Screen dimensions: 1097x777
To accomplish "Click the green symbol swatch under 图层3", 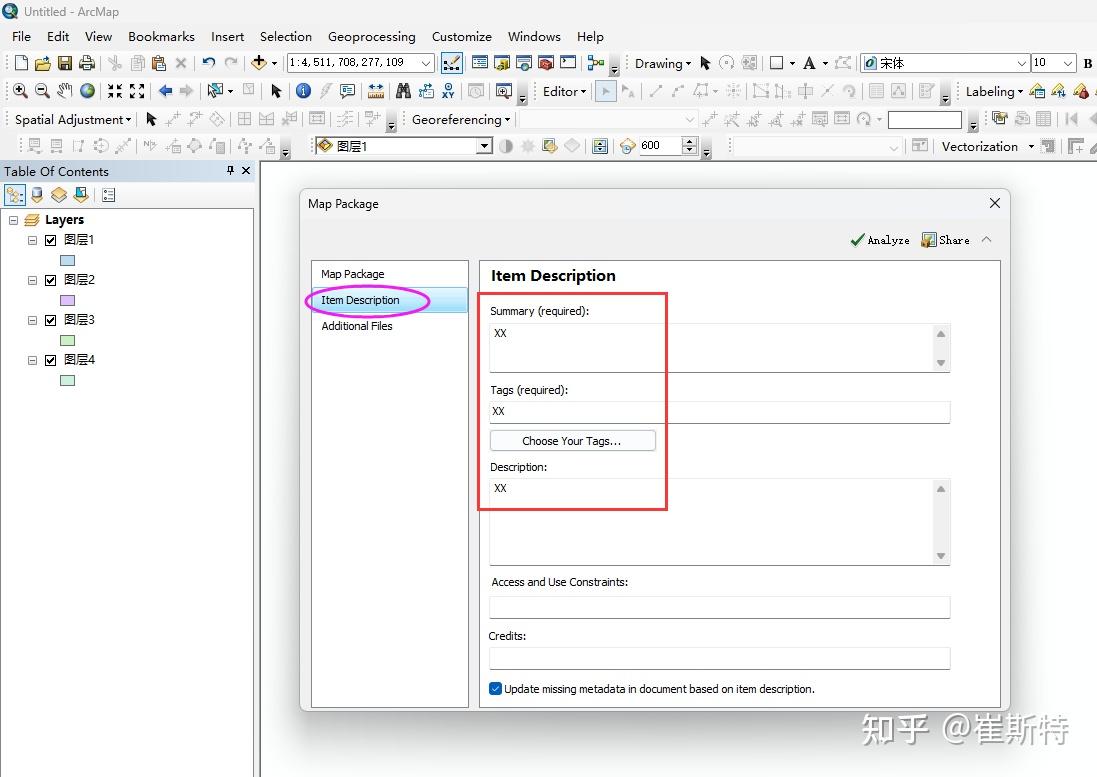I will pos(67,340).
